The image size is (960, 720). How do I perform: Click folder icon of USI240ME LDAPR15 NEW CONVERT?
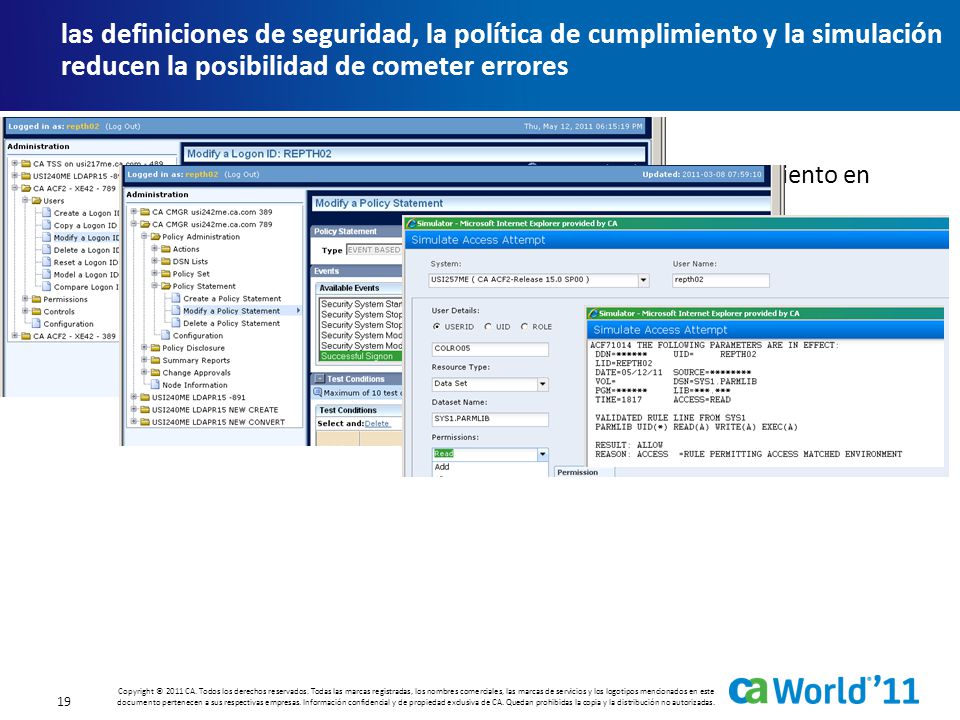(x=145, y=422)
